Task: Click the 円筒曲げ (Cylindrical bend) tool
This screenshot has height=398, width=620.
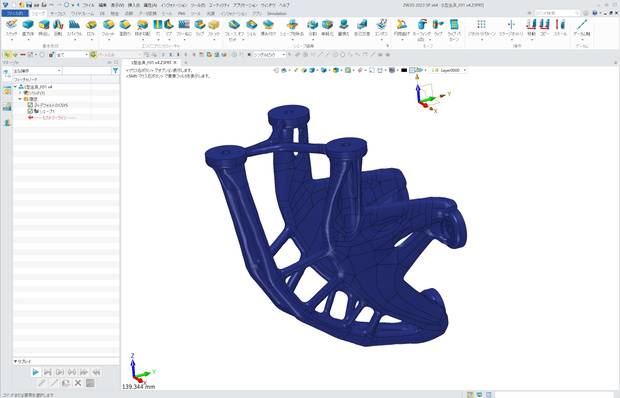Action: (x=402, y=28)
